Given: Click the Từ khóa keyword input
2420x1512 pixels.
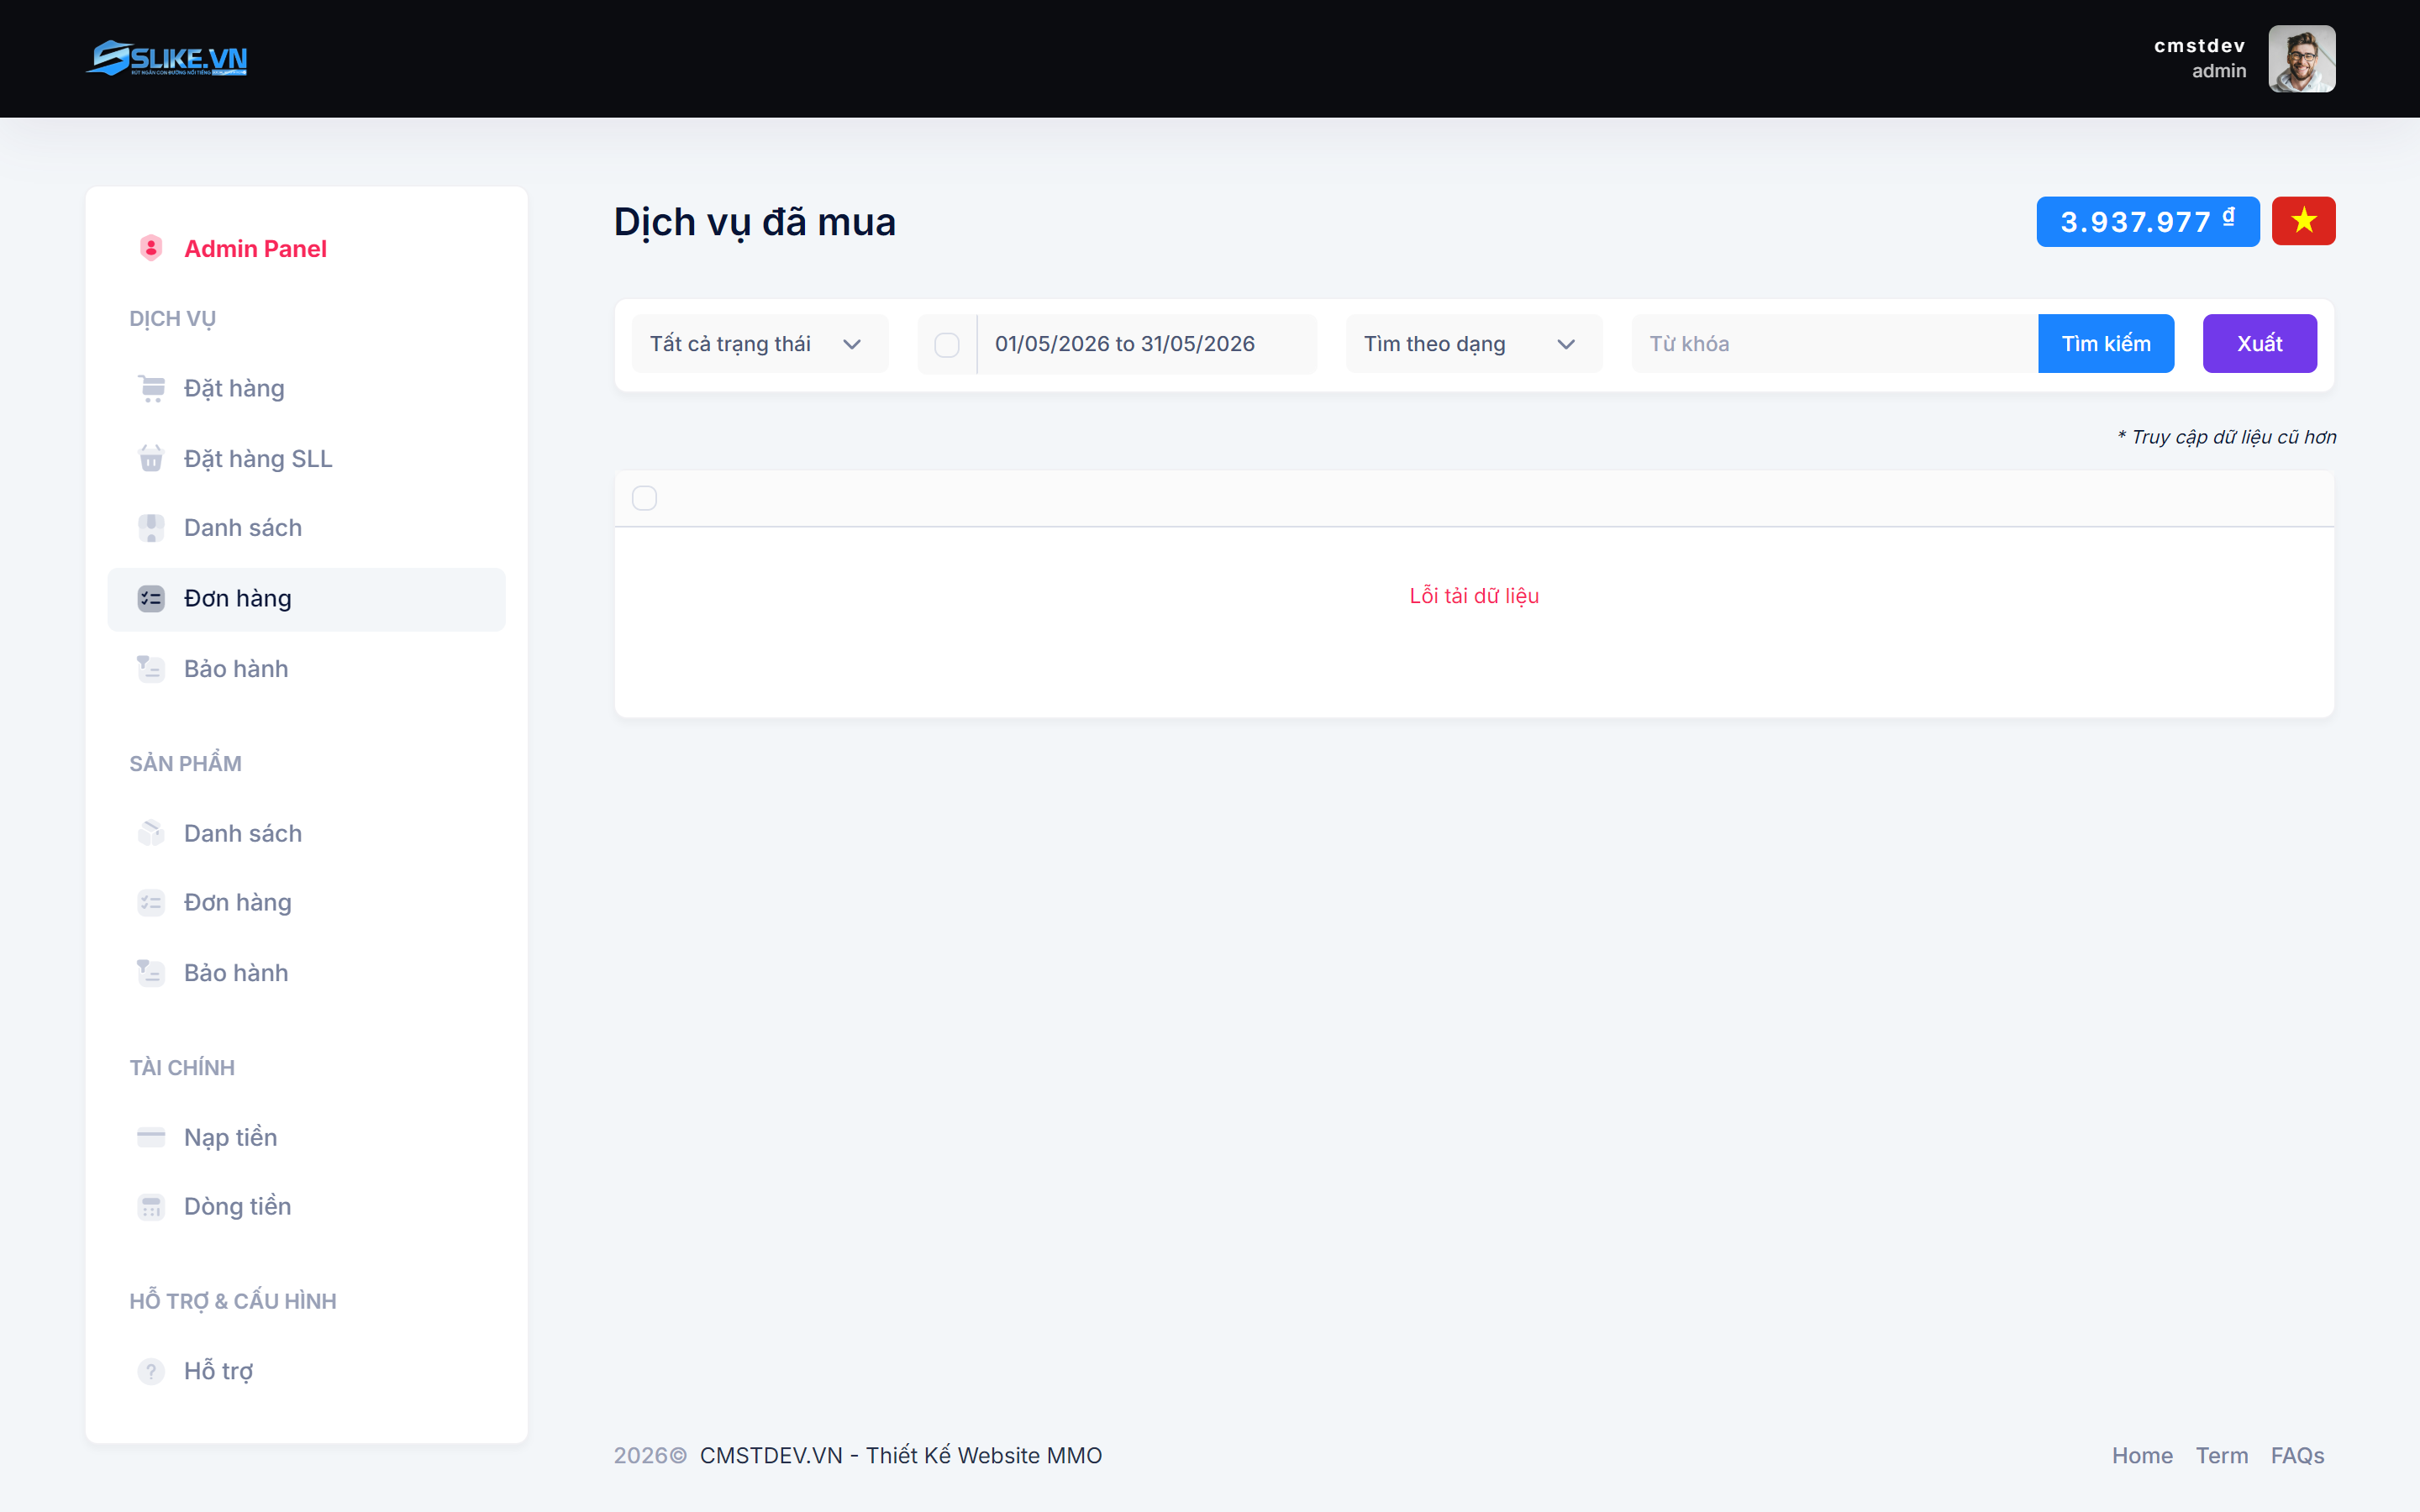Looking at the screenshot, I should pos(1834,344).
